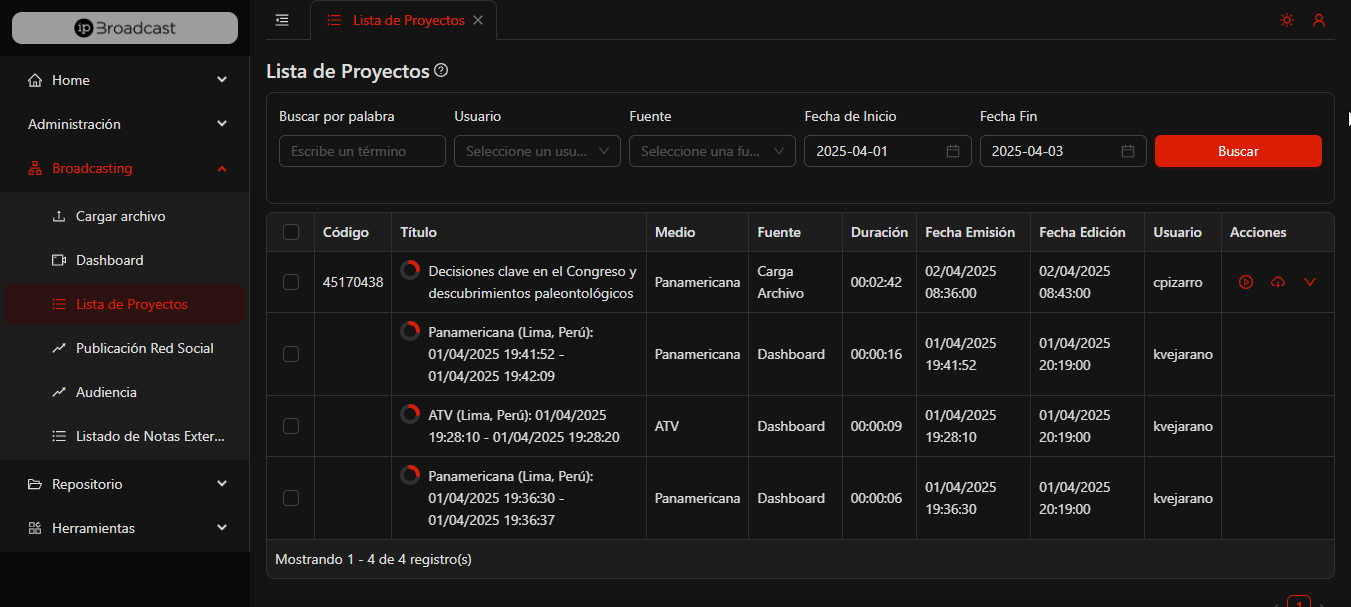Image resolution: width=1351 pixels, height=607 pixels.
Task: Open Cargar archivo in the sidebar
Action: pyautogui.click(x=120, y=216)
